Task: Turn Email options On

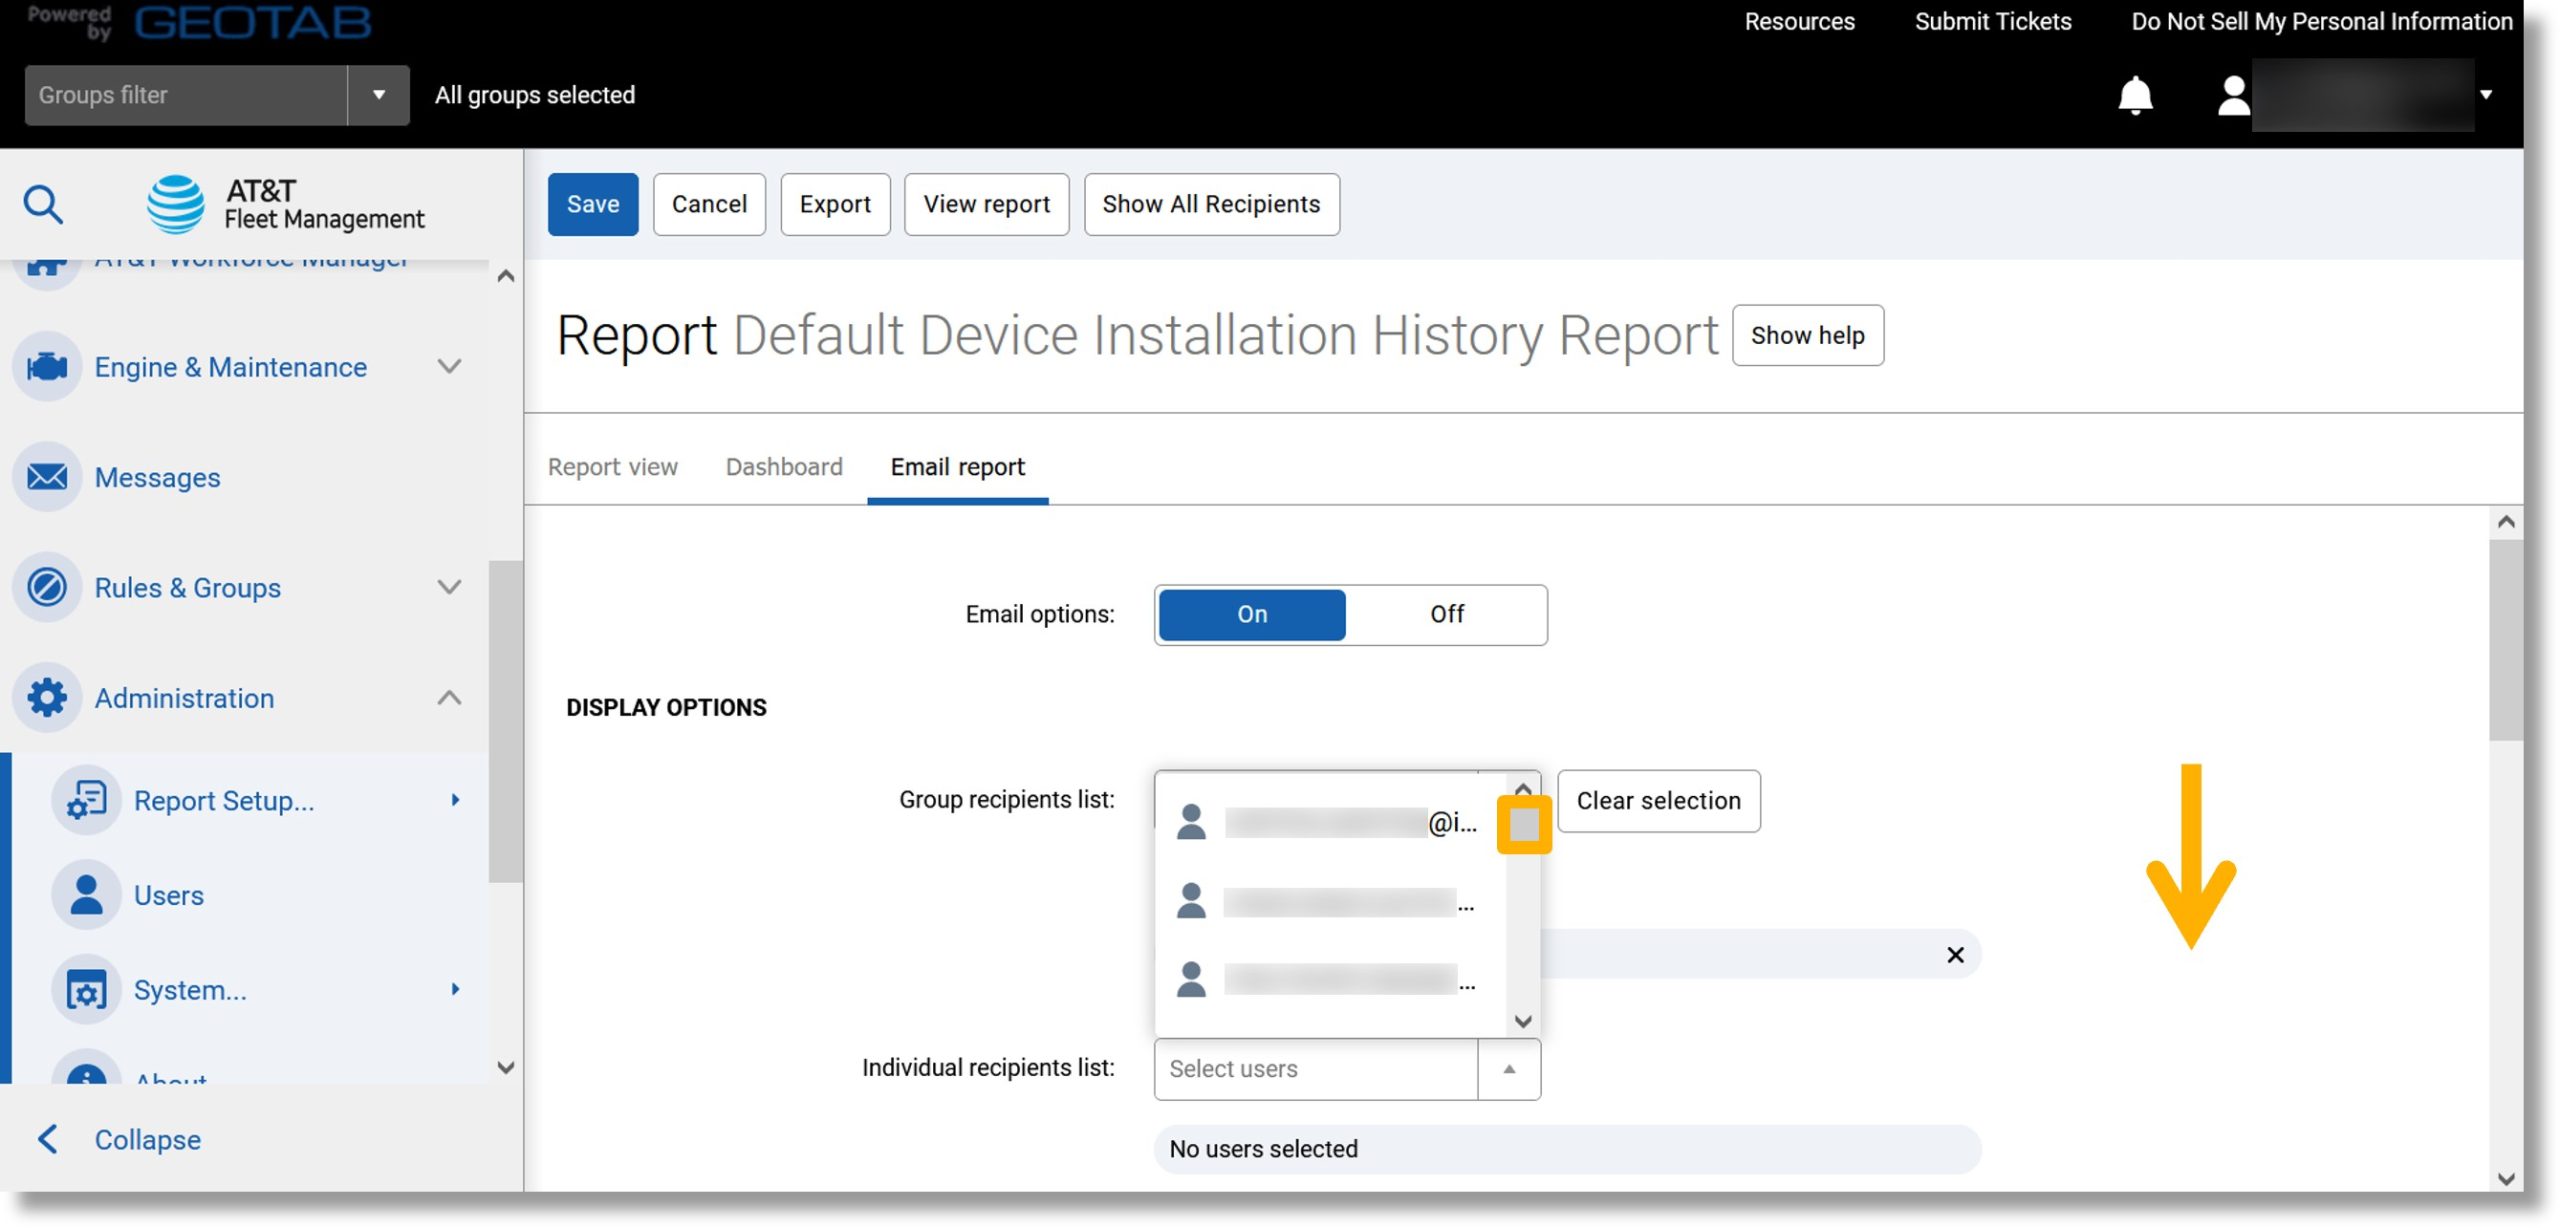Action: pos(1252,614)
